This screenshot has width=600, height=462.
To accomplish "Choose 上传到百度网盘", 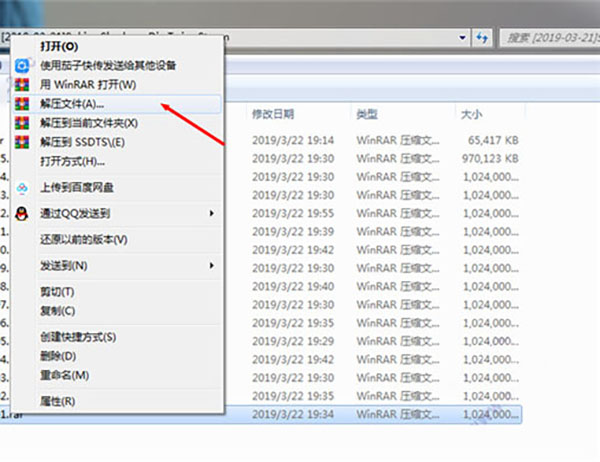I will (117, 188).
